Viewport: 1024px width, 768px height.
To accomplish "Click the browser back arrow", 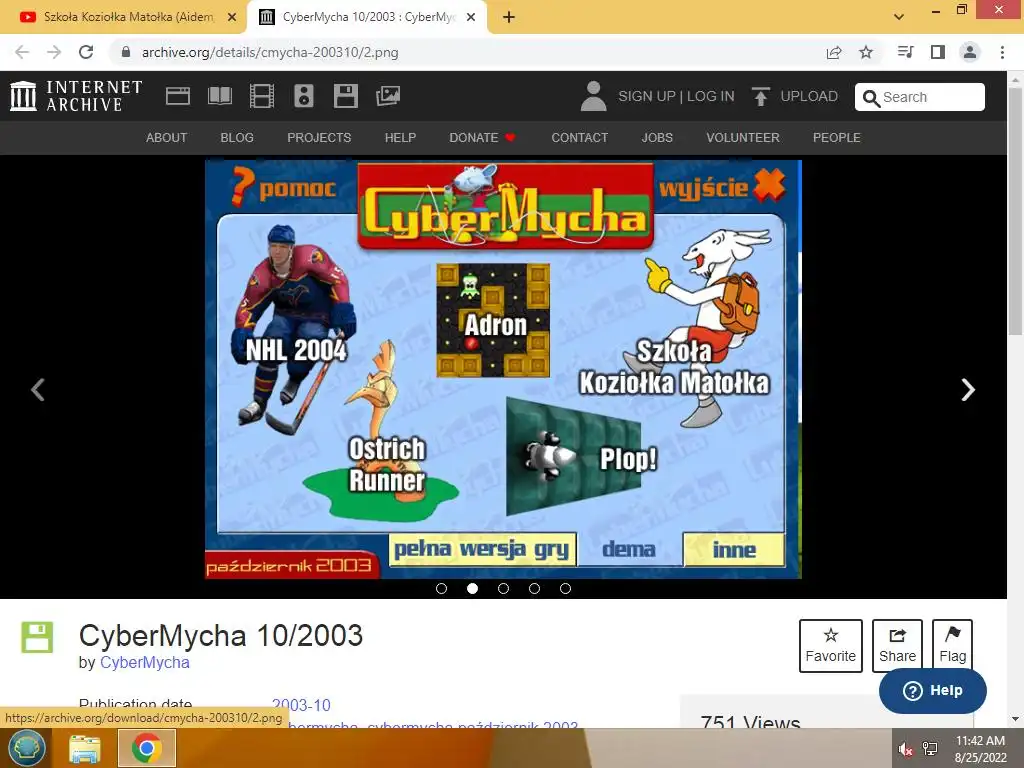I will point(22,52).
